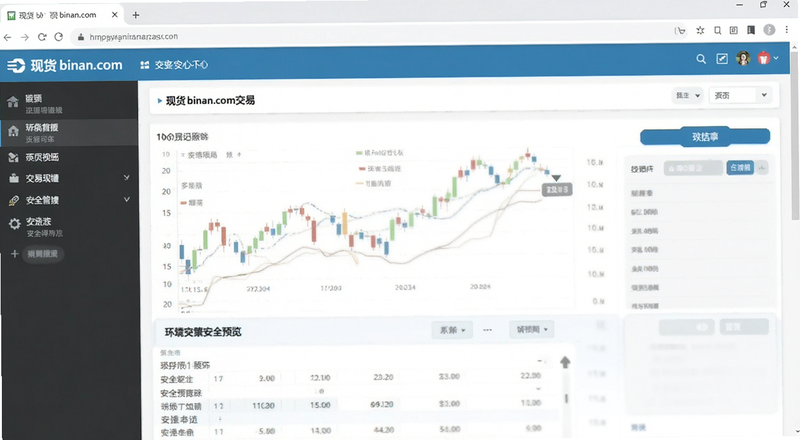This screenshot has height=440, width=800.
Task: Bookmark this page with the star icon
Action: pyautogui.click(x=700, y=31)
